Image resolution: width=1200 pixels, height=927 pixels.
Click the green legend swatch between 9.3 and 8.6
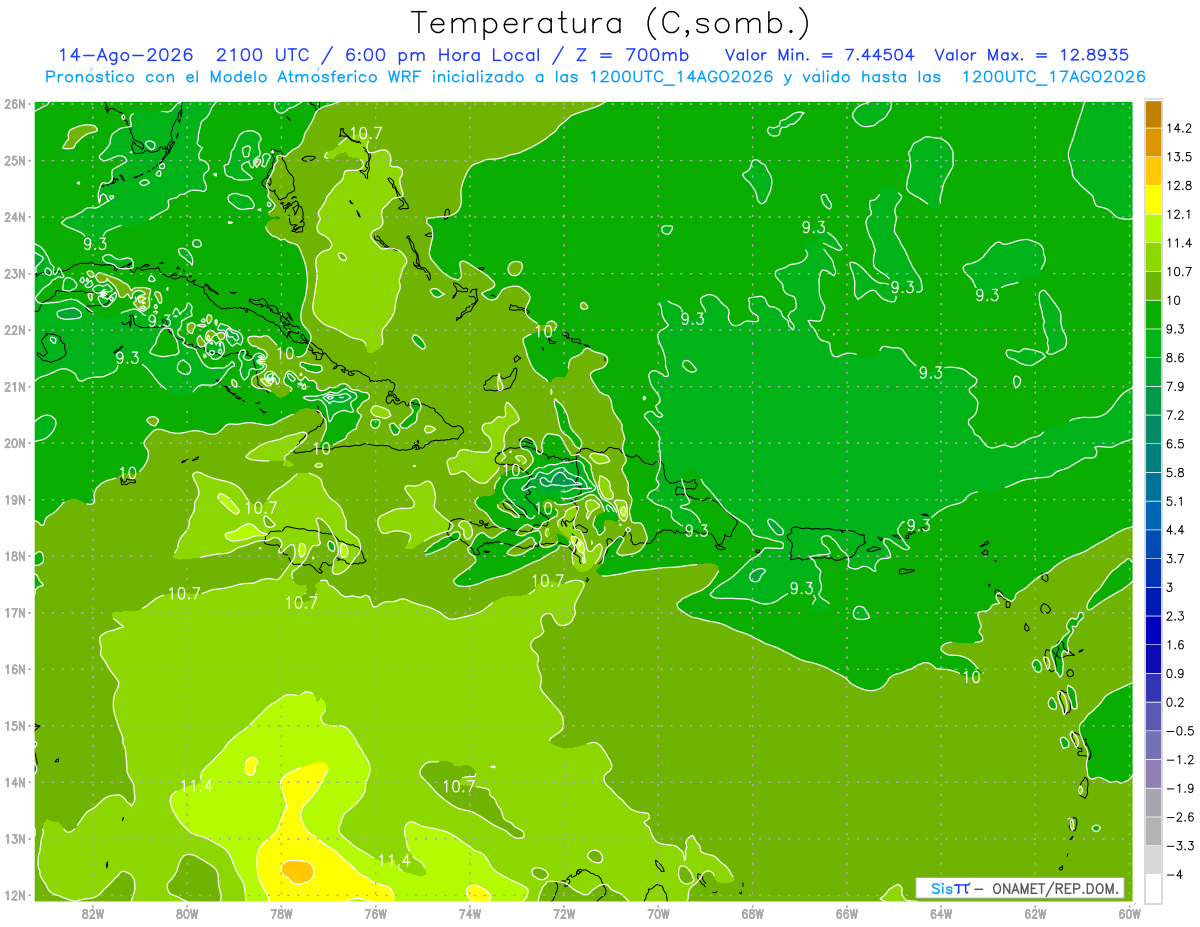click(1152, 344)
